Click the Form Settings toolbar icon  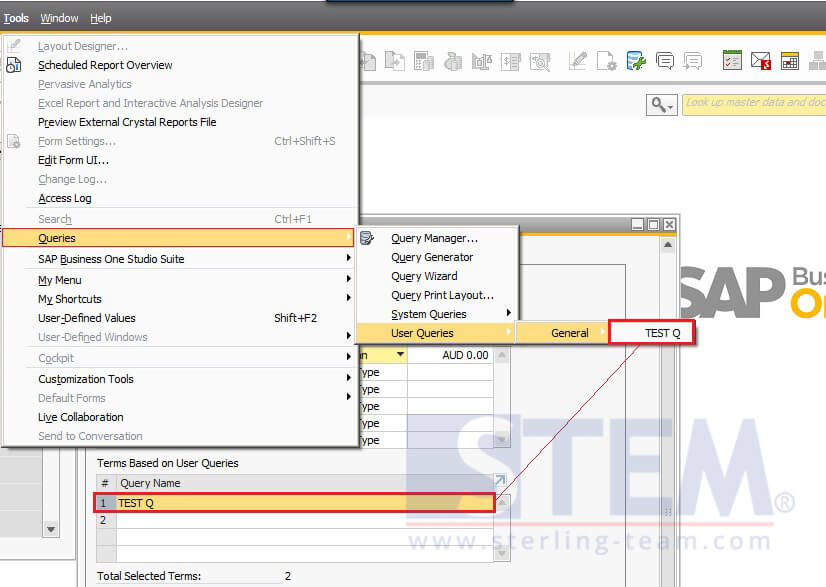coord(607,61)
